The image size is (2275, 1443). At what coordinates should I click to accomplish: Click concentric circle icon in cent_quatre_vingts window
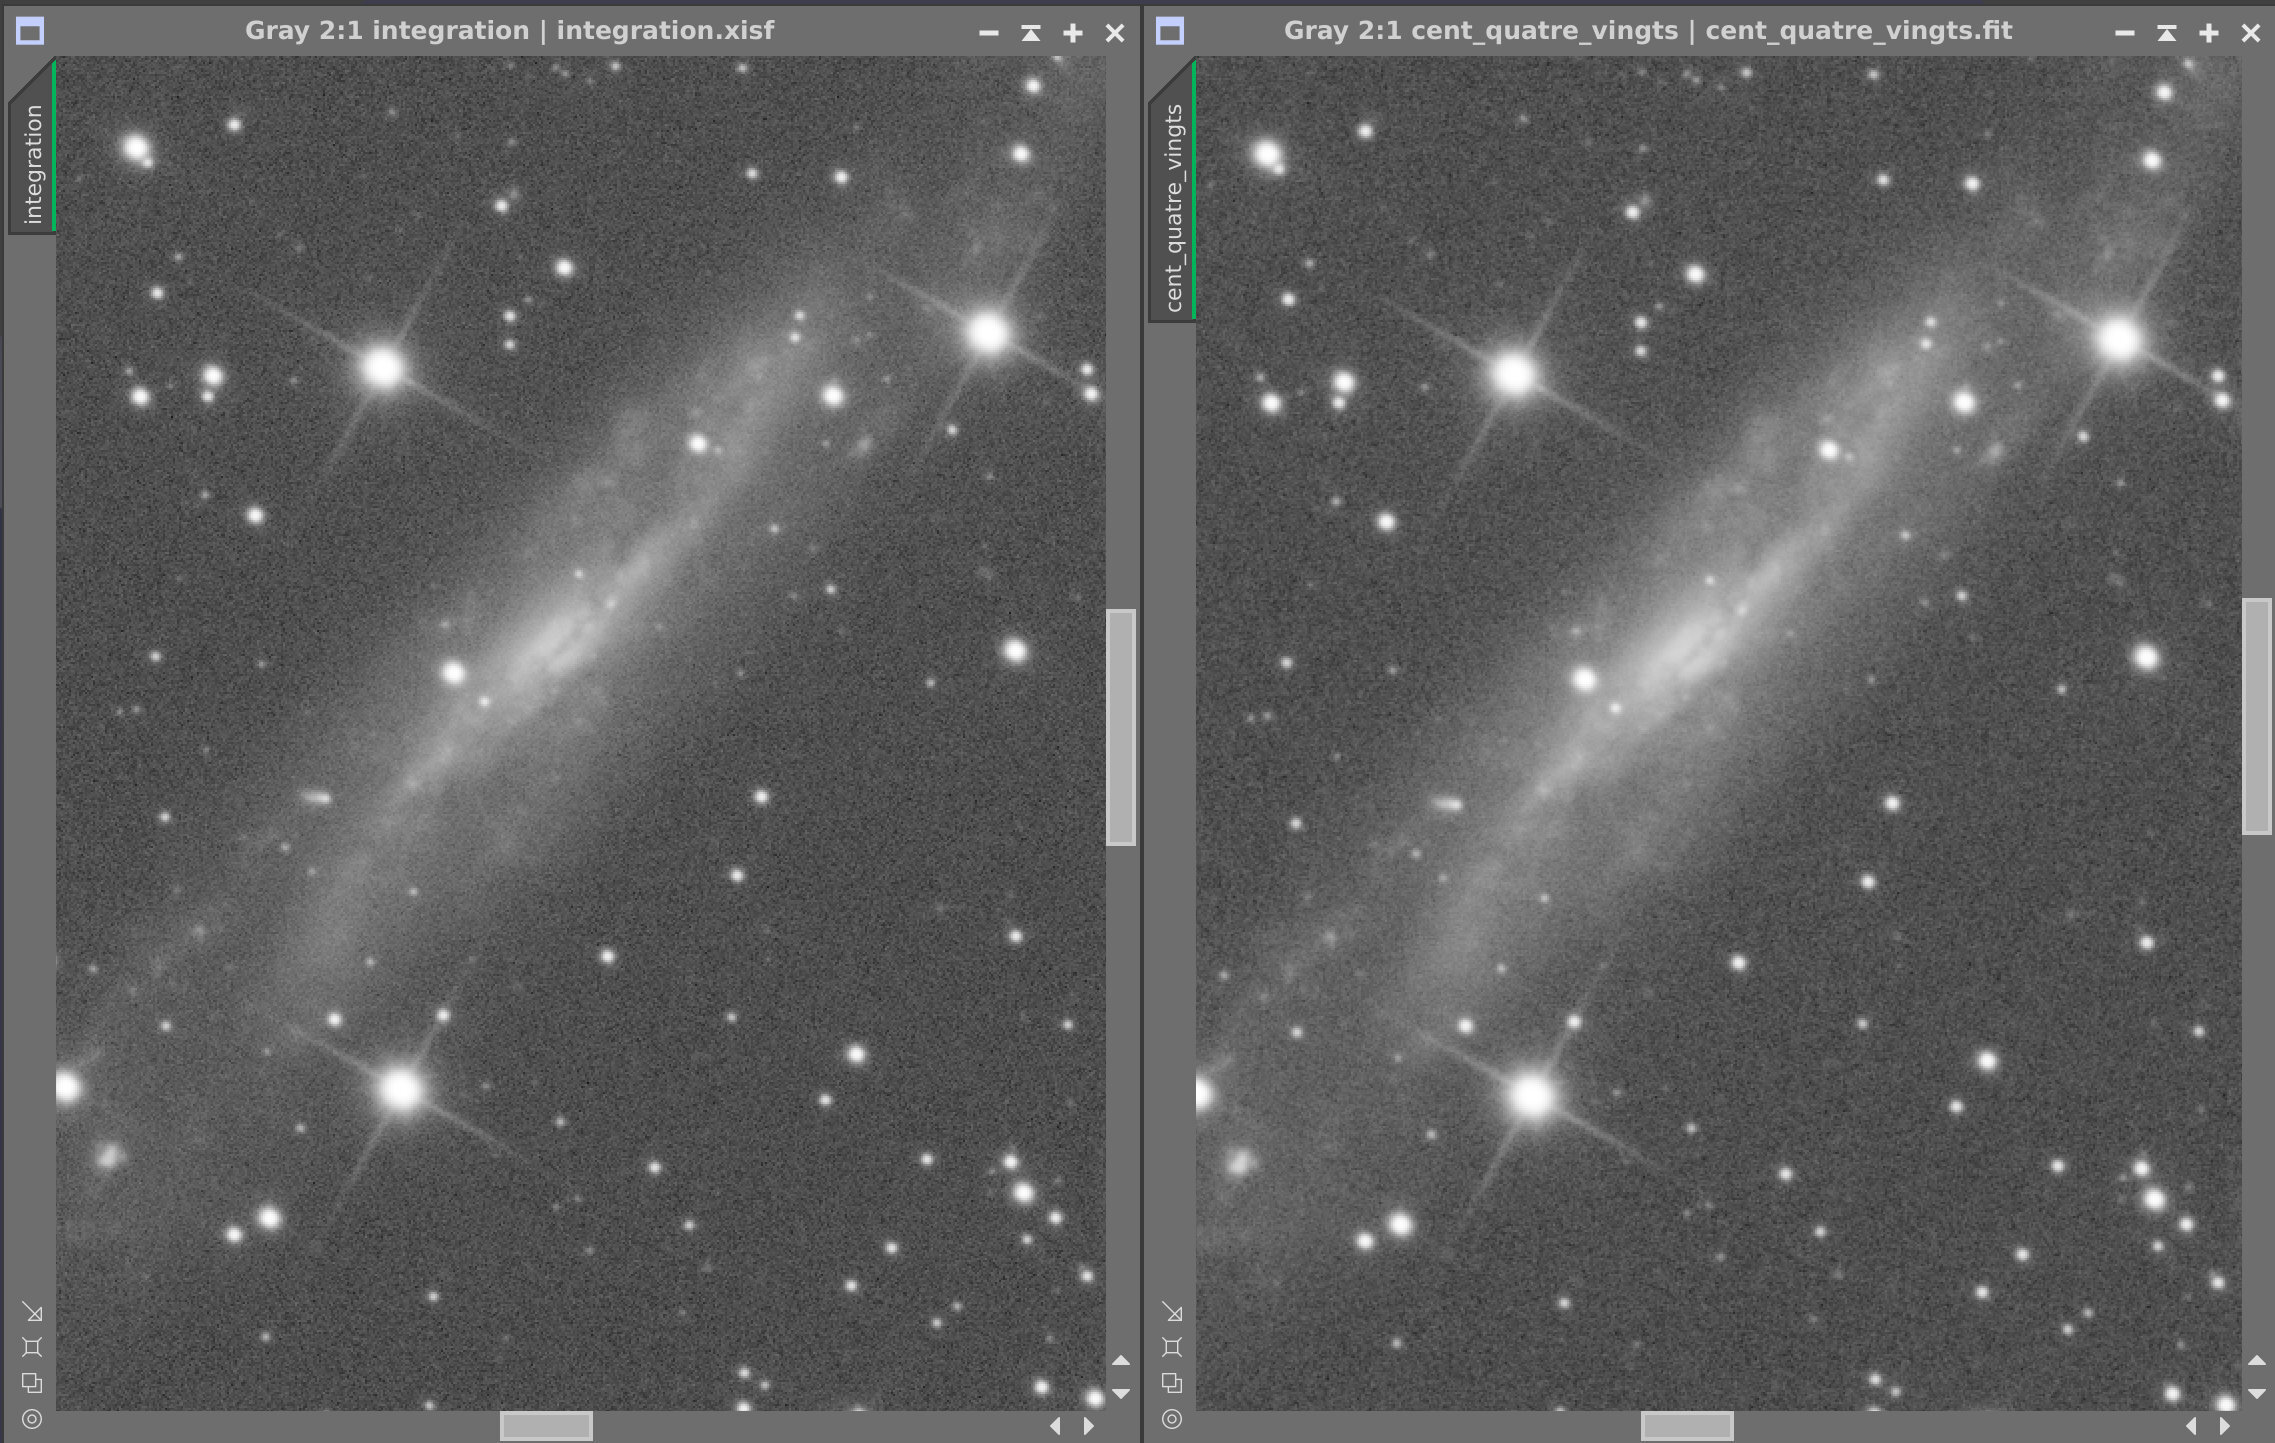point(1172,1419)
